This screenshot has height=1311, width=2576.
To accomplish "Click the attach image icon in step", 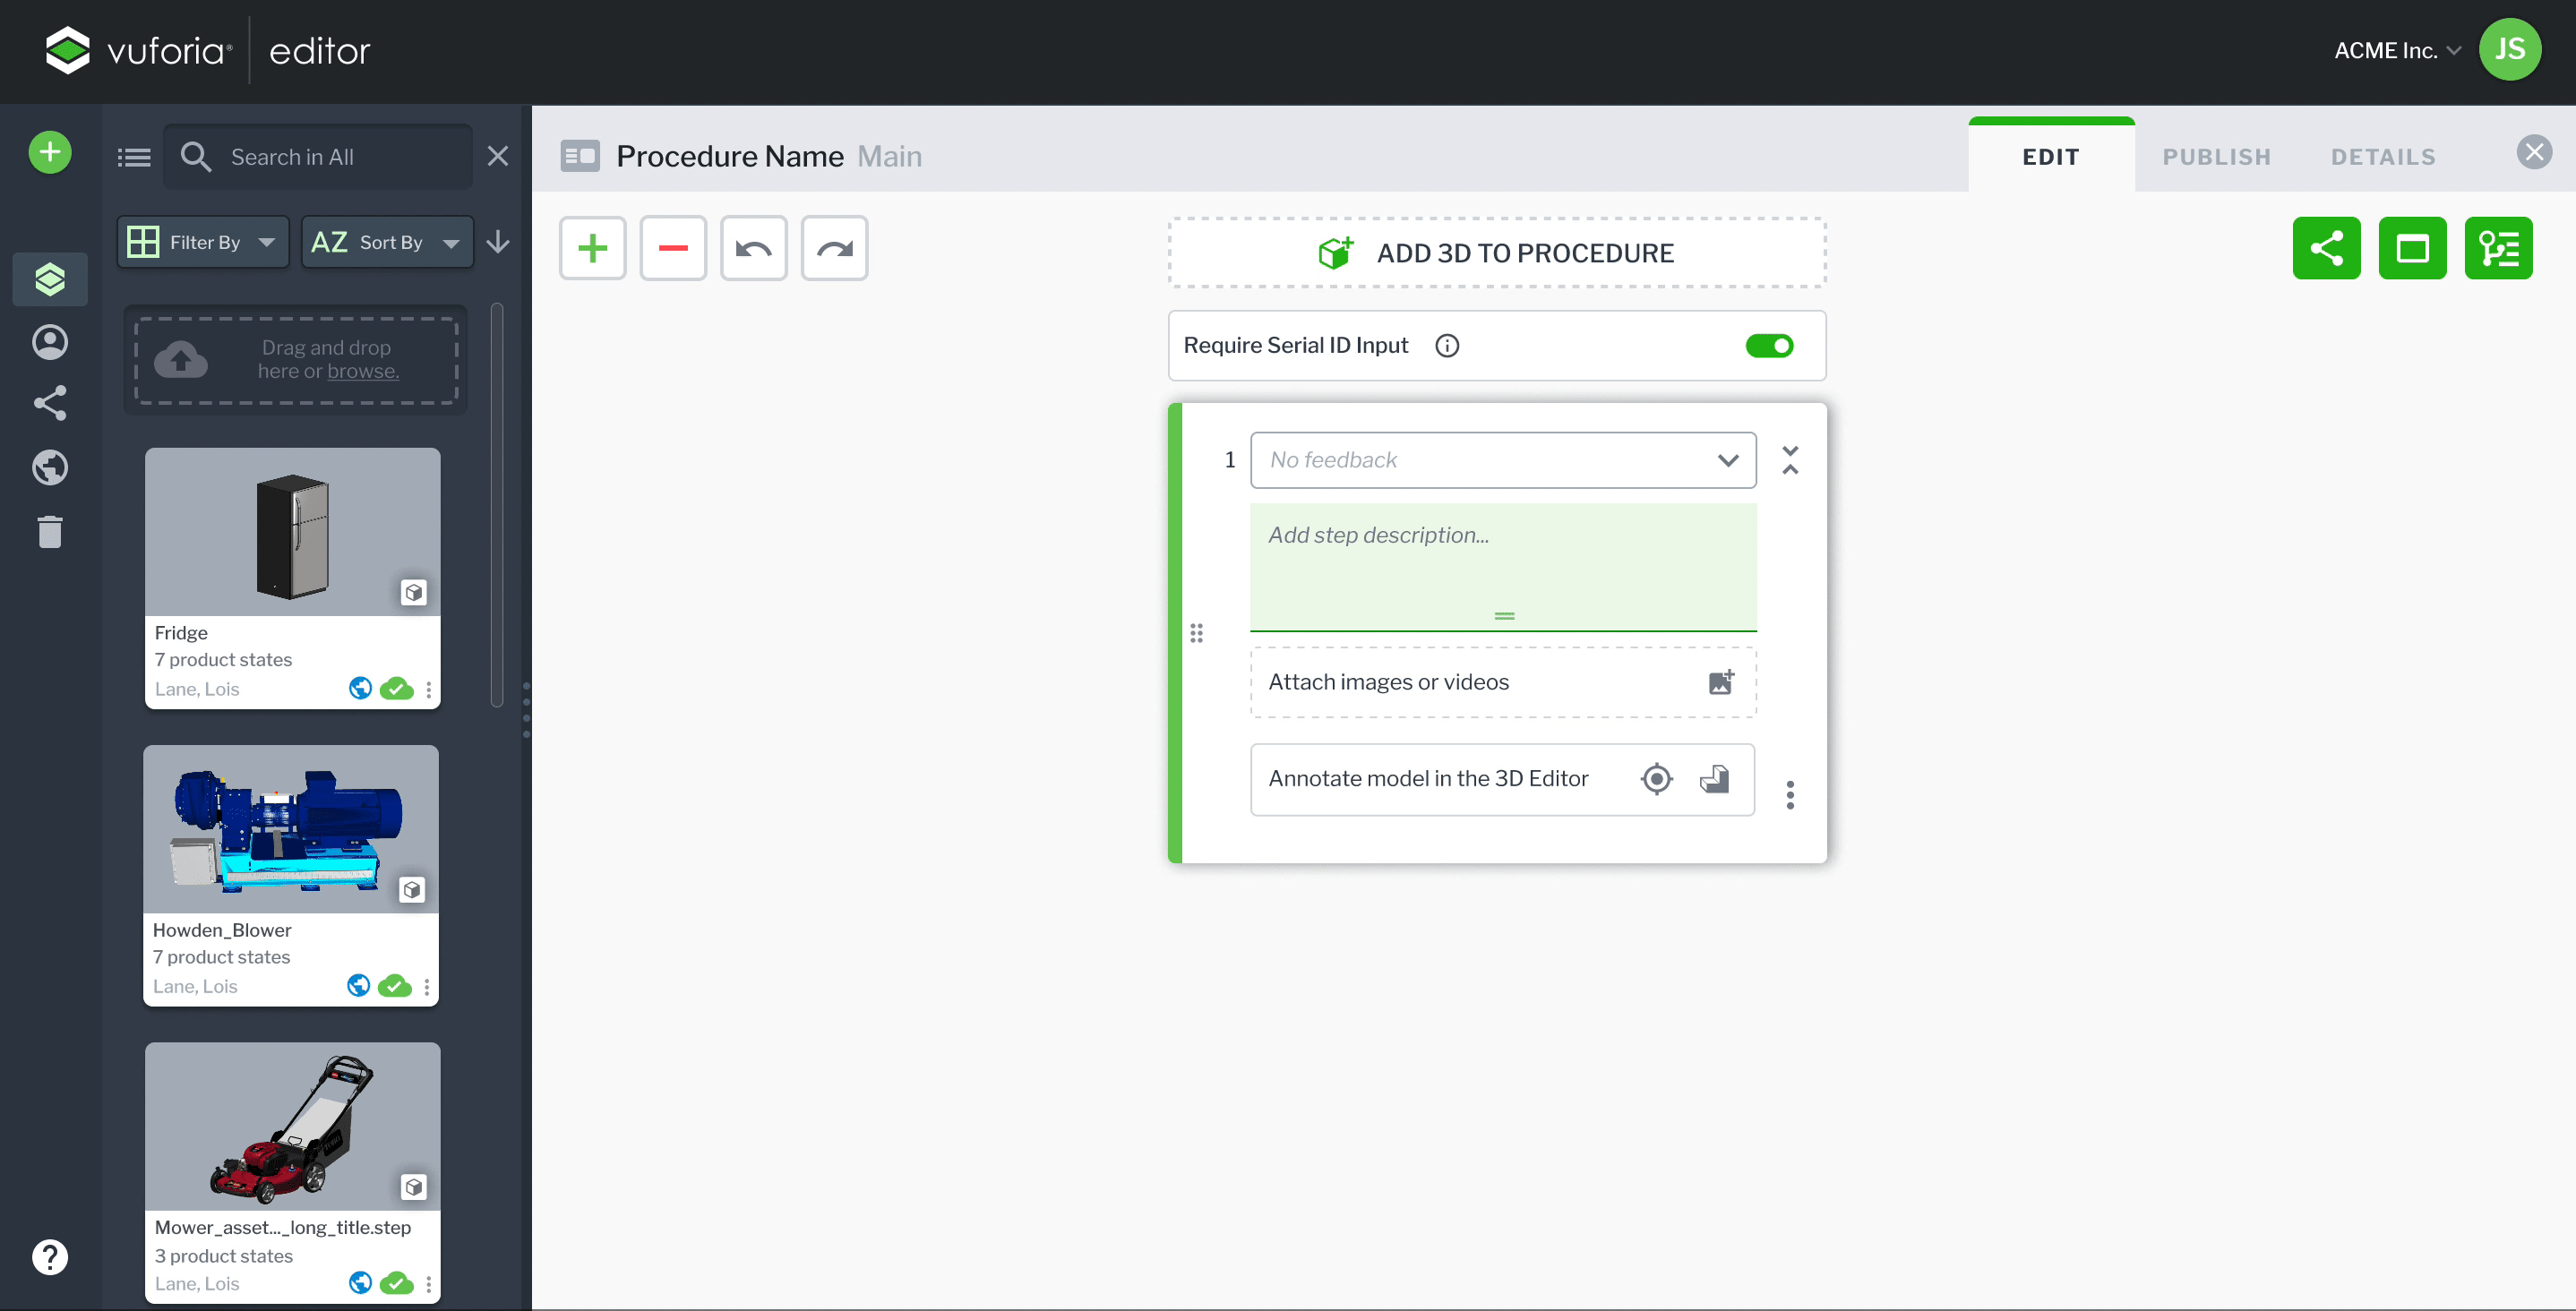I will (x=1720, y=682).
